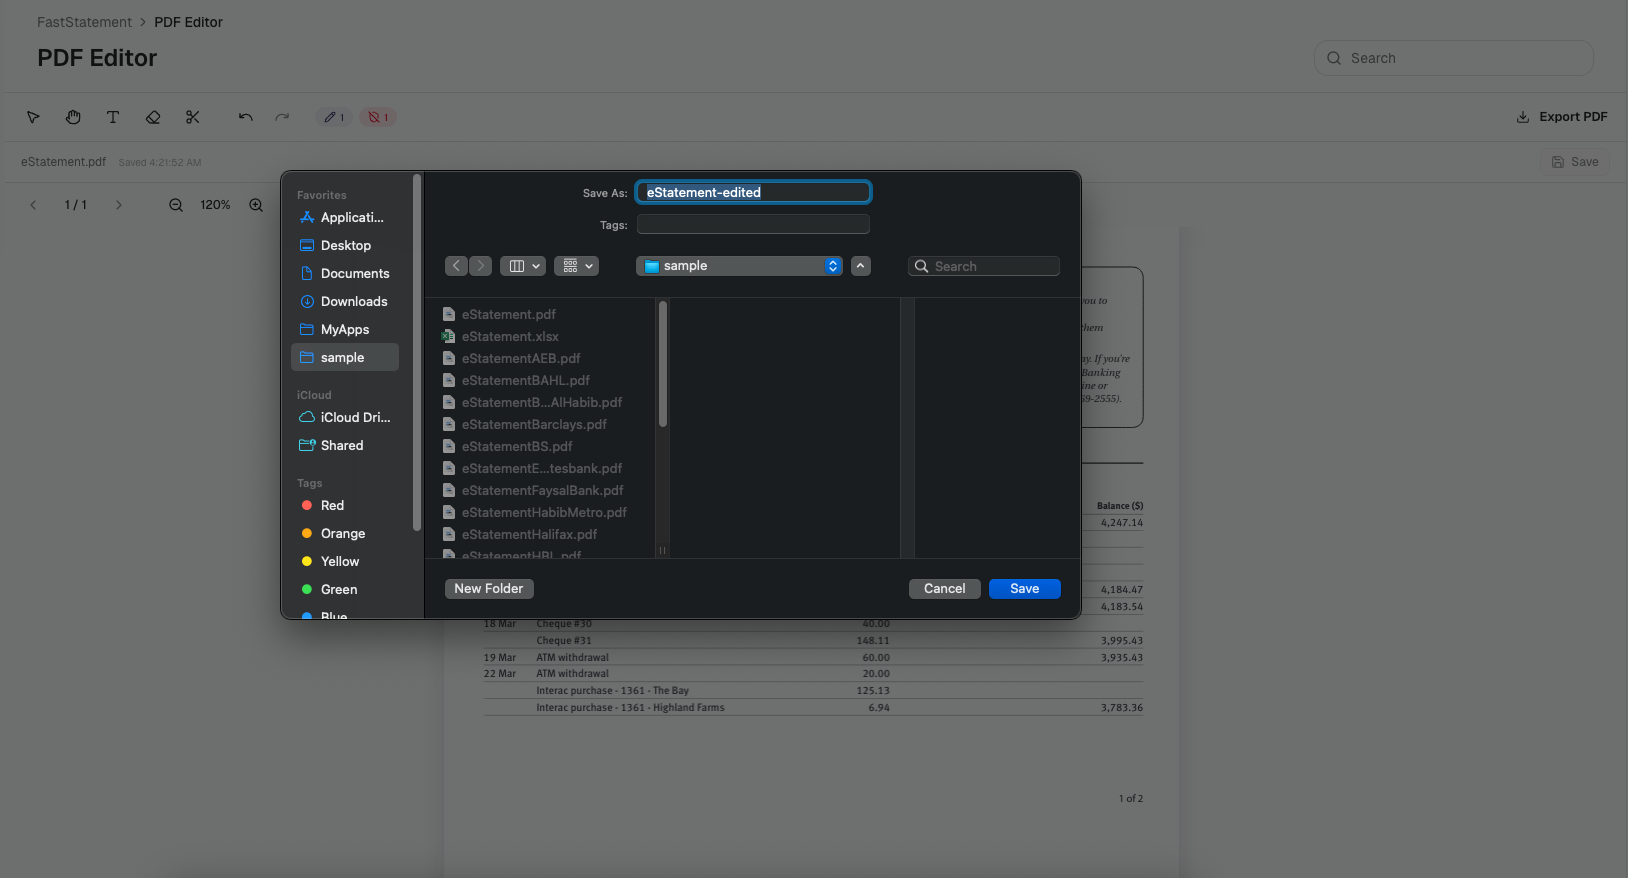The height and width of the screenshot is (878, 1628).
Task: Open the redactions count badge
Action: pyautogui.click(x=378, y=117)
